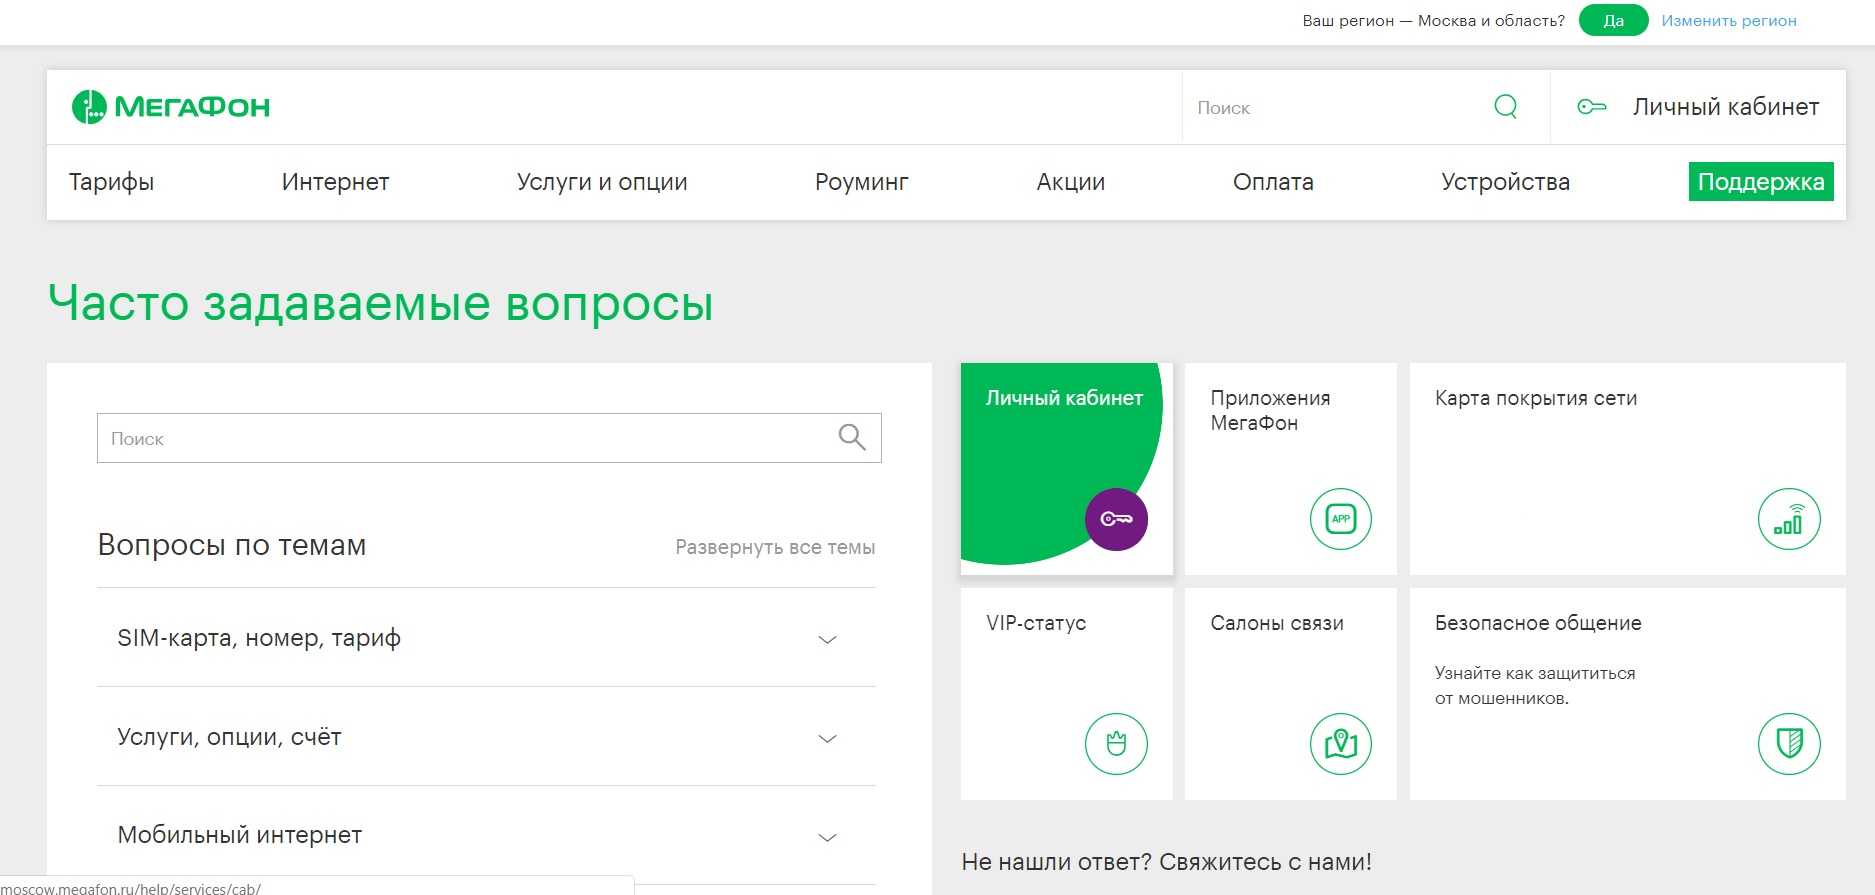1875x895 pixels.
Task: Select the Поддержка tab in navigation
Action: tap(1760, 182)
